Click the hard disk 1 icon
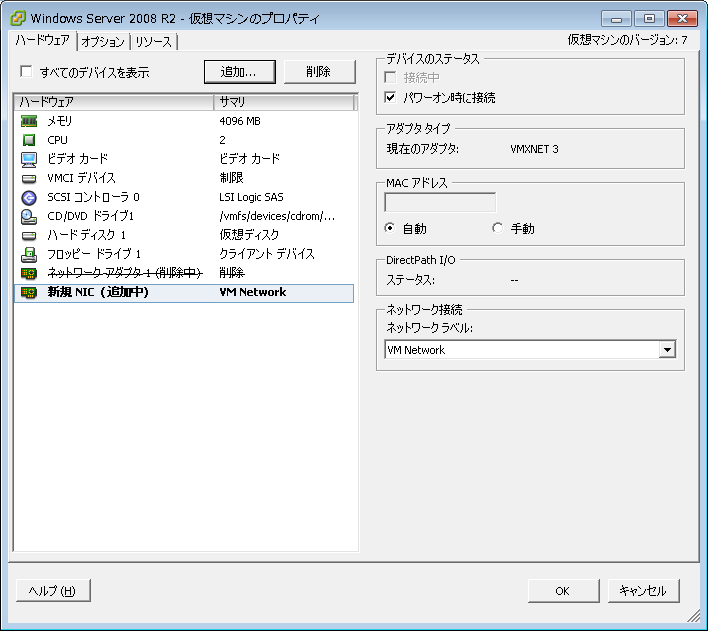Viewport: 708px width, 631px height. (x=29, y=235)
